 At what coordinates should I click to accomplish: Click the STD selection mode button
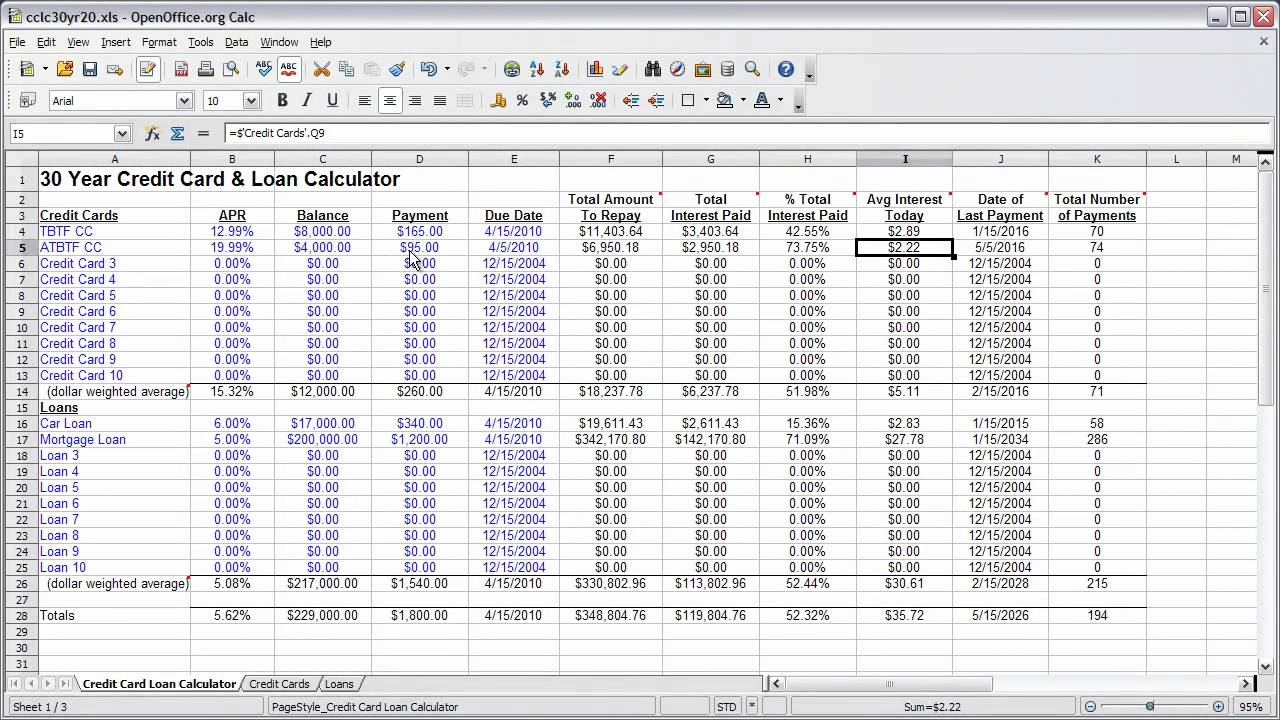coord(726,707)
